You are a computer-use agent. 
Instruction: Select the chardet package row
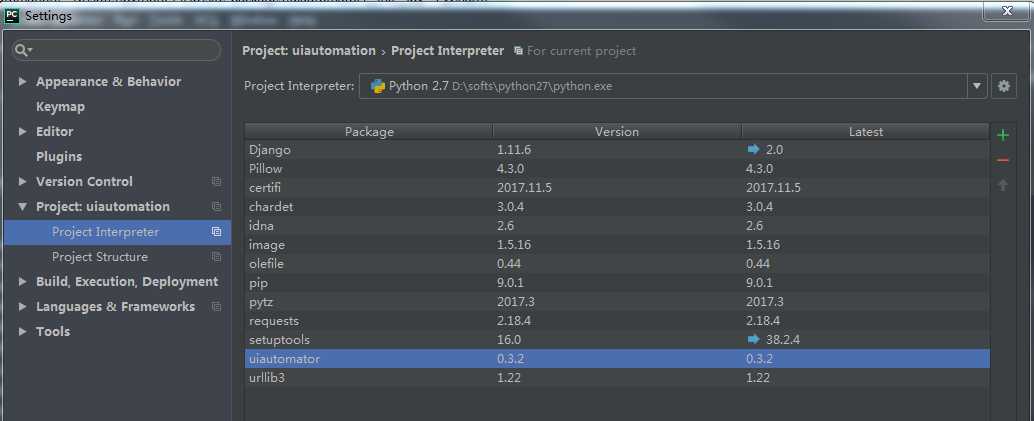617,207
